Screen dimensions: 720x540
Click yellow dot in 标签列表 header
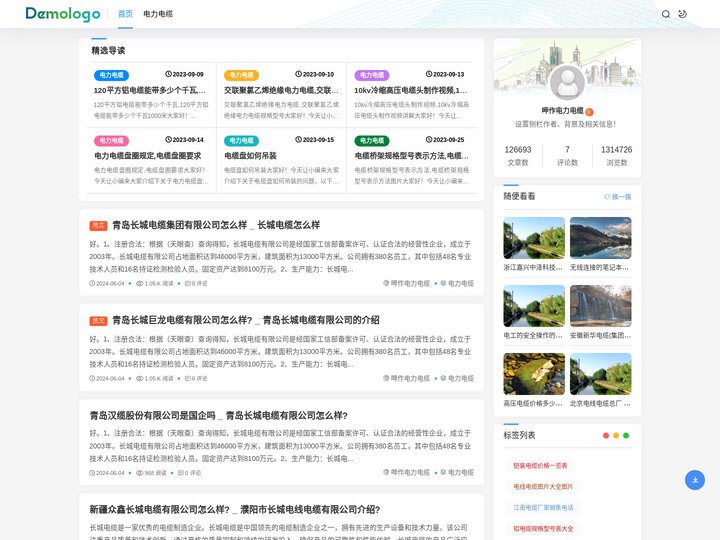(616, 435)
